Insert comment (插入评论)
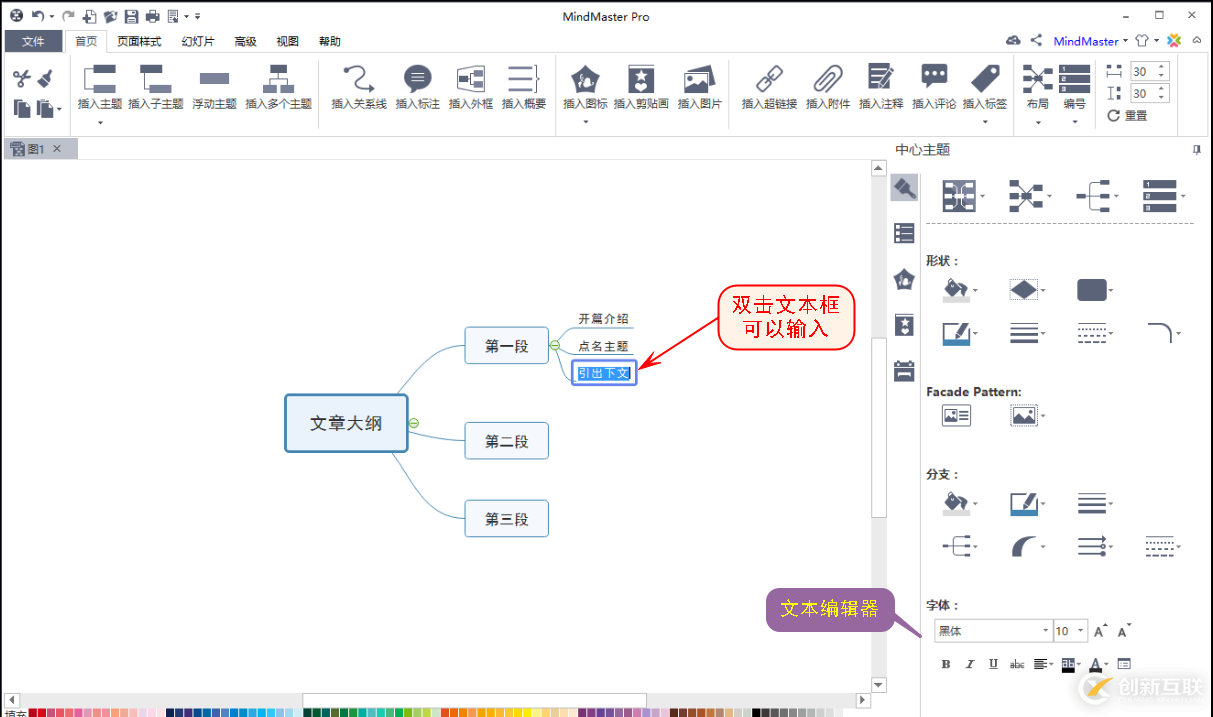The height and width of the screenshot is (717, 1213). pos(934,78)
